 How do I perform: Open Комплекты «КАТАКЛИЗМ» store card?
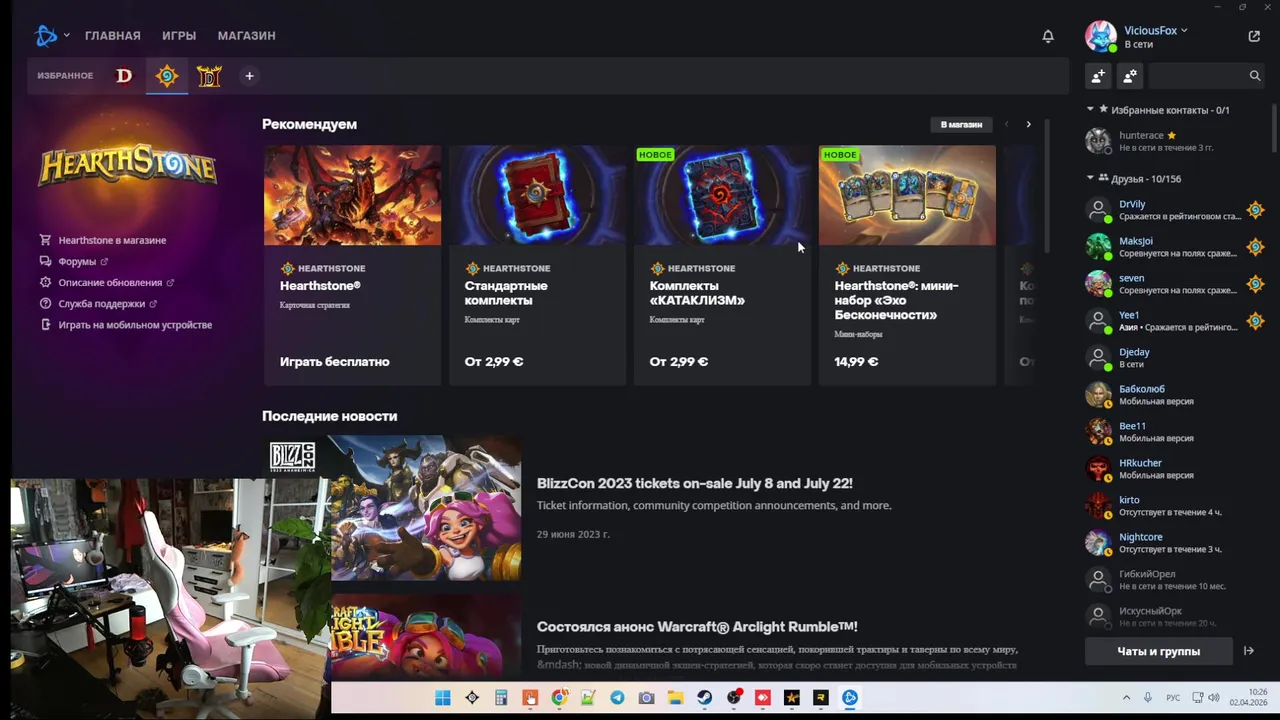click(722, 265)
